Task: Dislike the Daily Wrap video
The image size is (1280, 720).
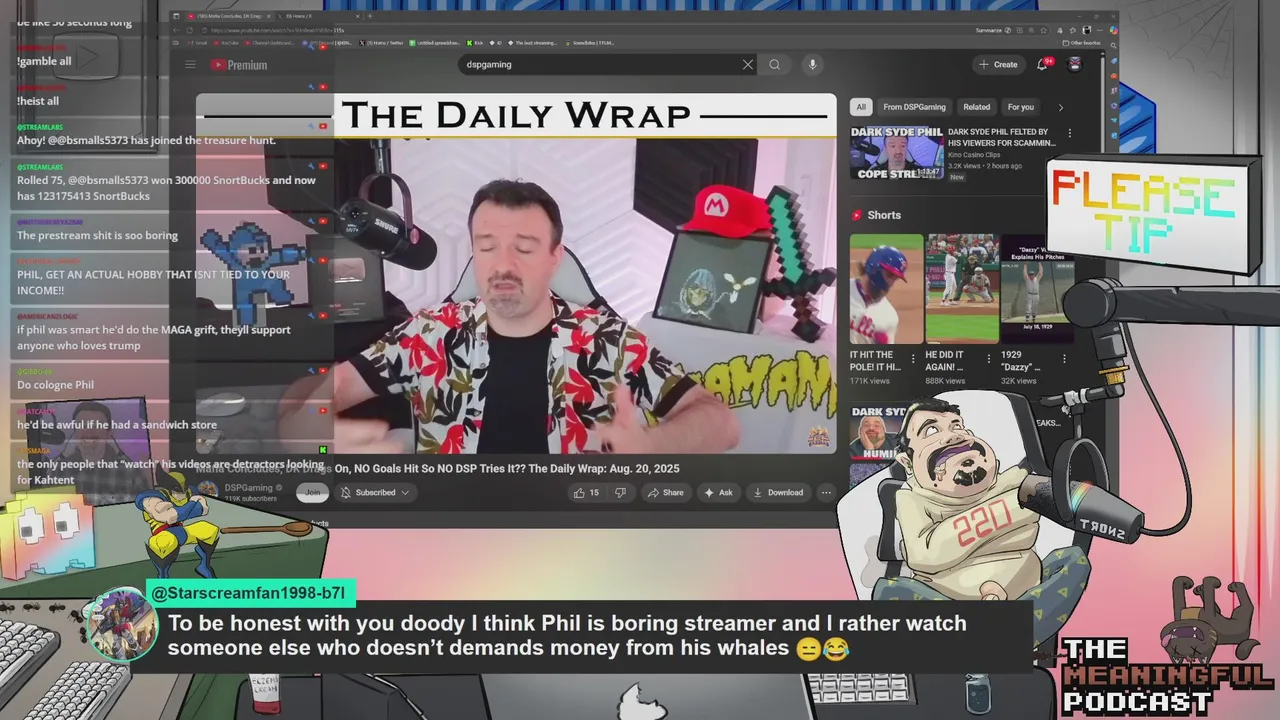Action: [x=620, y=492]
